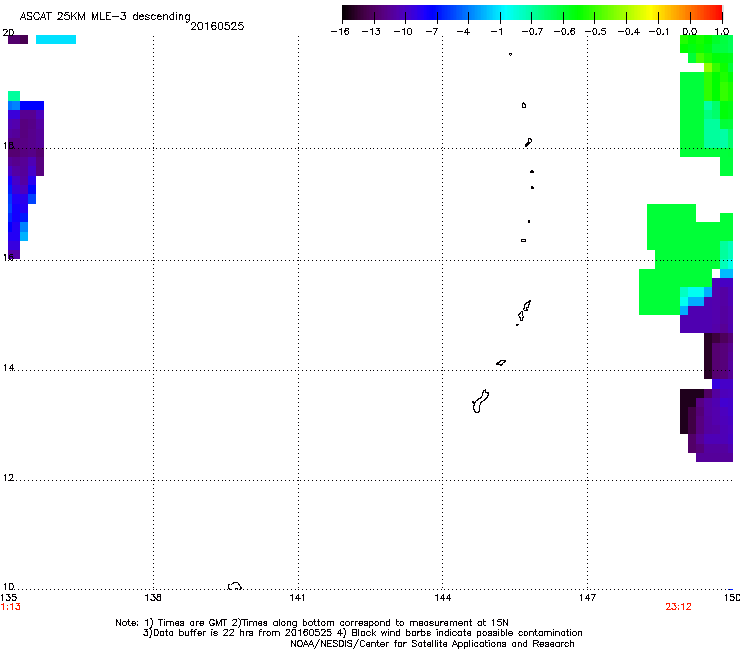Click the note line starting '3)Data buffer is 22 hrs'
The height and width of the screenshot is (650, 740).
tap(362, 633)
